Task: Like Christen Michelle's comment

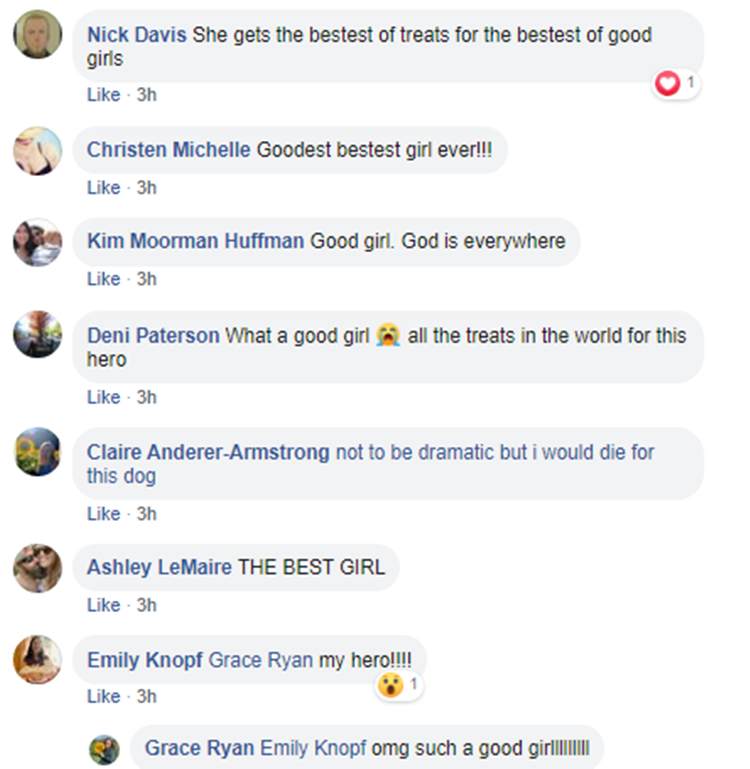Action: [103, 187]
